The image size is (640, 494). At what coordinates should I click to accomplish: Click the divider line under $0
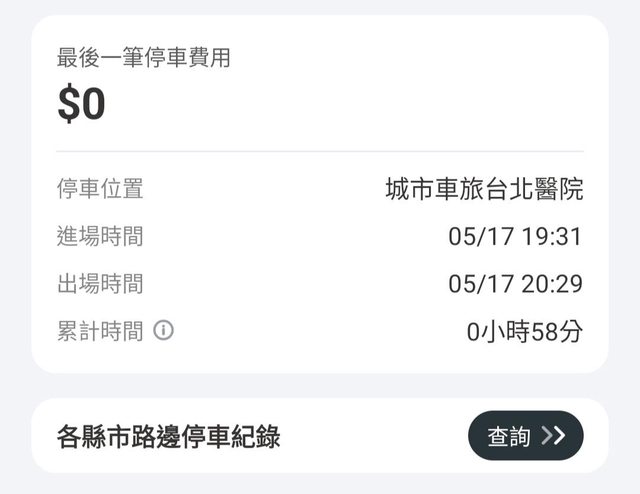coord(320,152)
